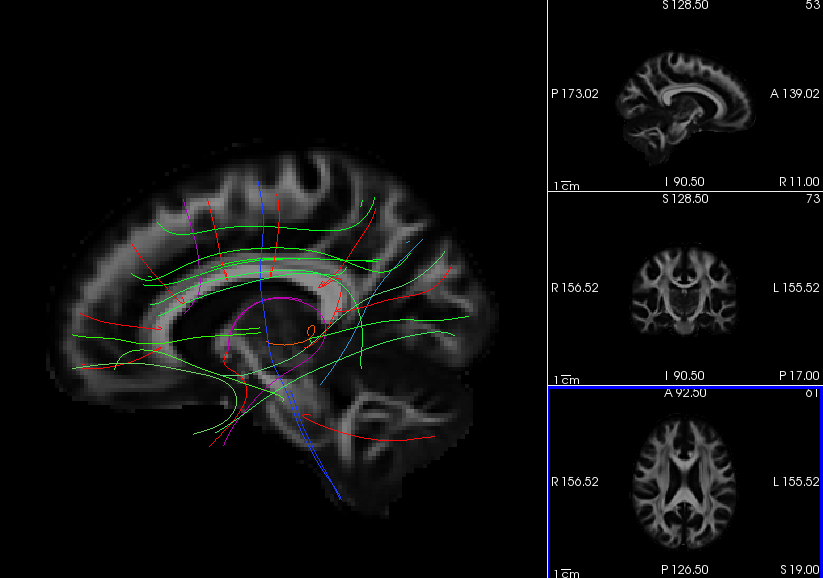Screen dimensions: 823x578
Task: Click the A 139.02 anterior label
Action: (x=795, y=94)
